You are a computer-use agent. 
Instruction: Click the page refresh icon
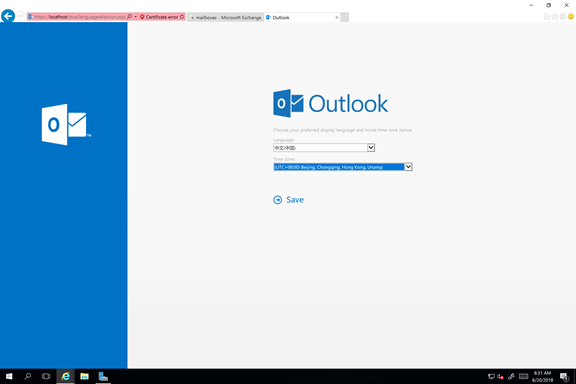[x=182, y=17]
